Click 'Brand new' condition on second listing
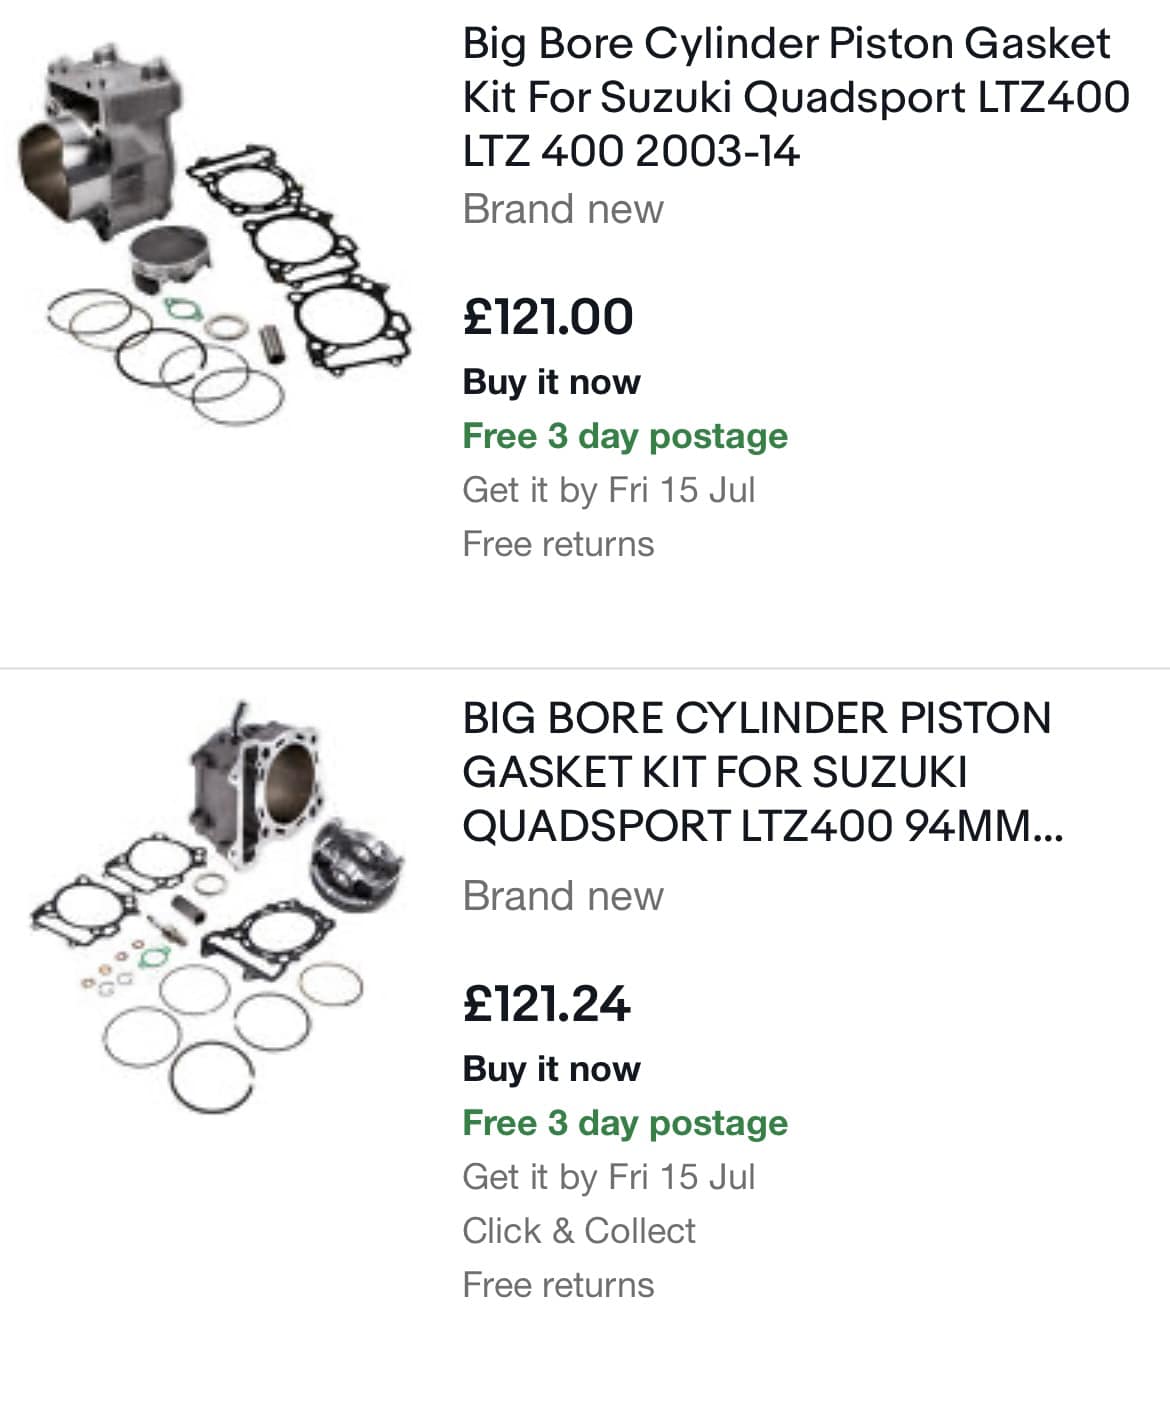Screen dimensions: 1170x1407 click(563, 896)
